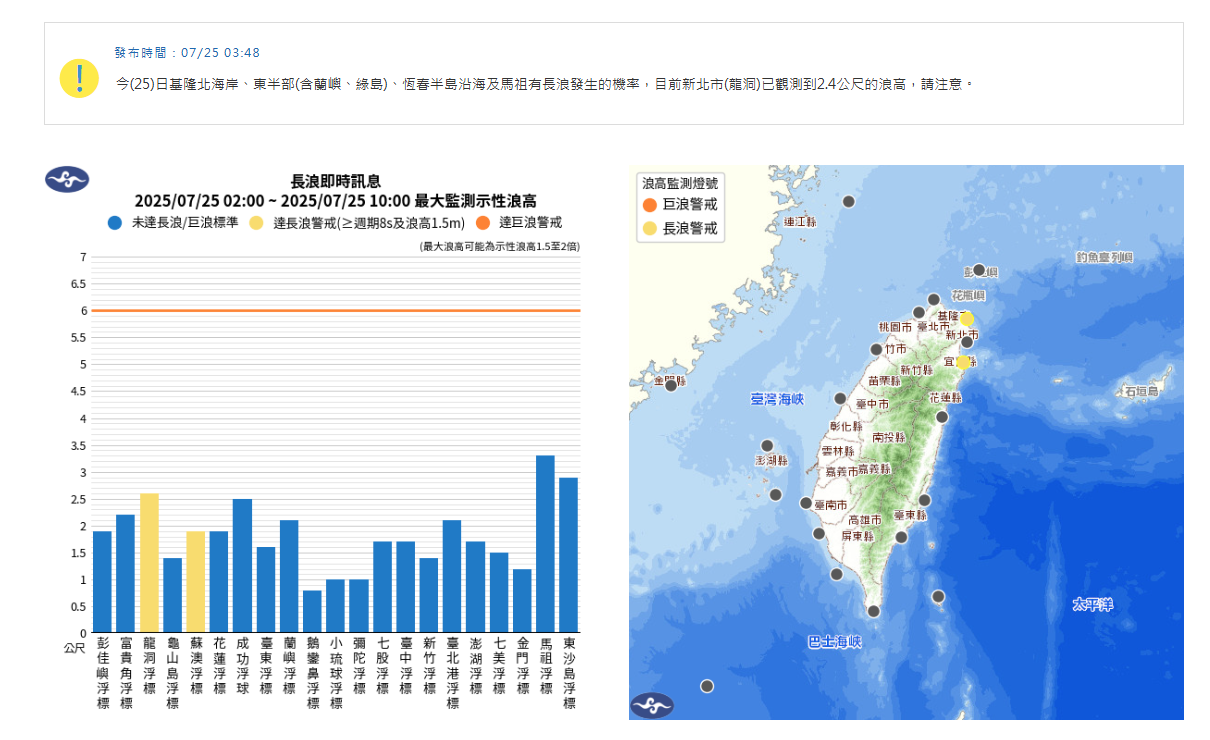Select the gray marker beside 竹市 on the map

pos(876,349)
